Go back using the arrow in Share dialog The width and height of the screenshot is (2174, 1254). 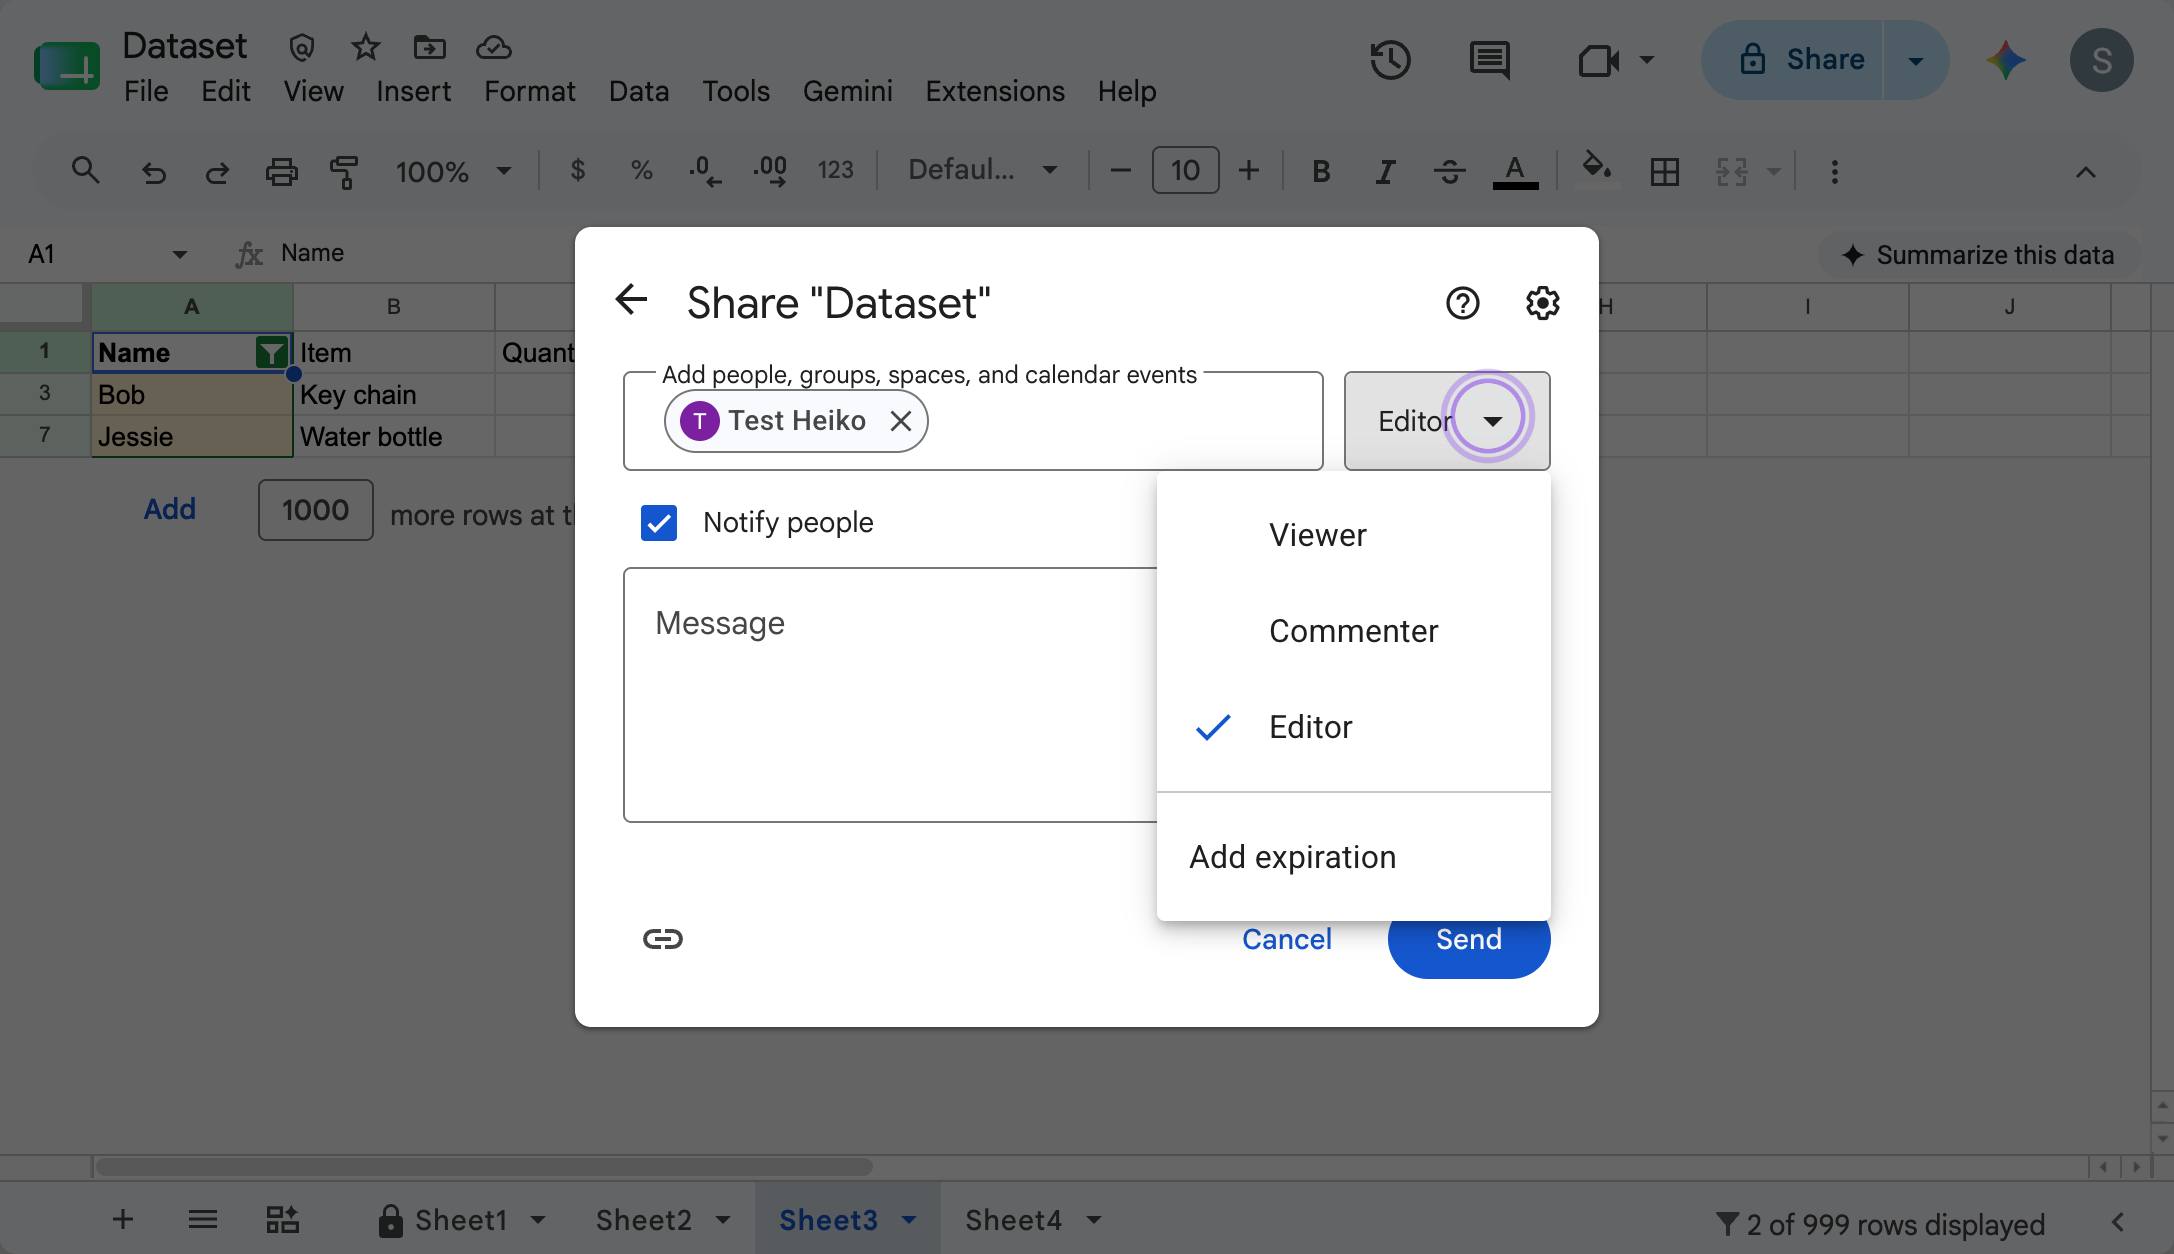click(631, 299)
